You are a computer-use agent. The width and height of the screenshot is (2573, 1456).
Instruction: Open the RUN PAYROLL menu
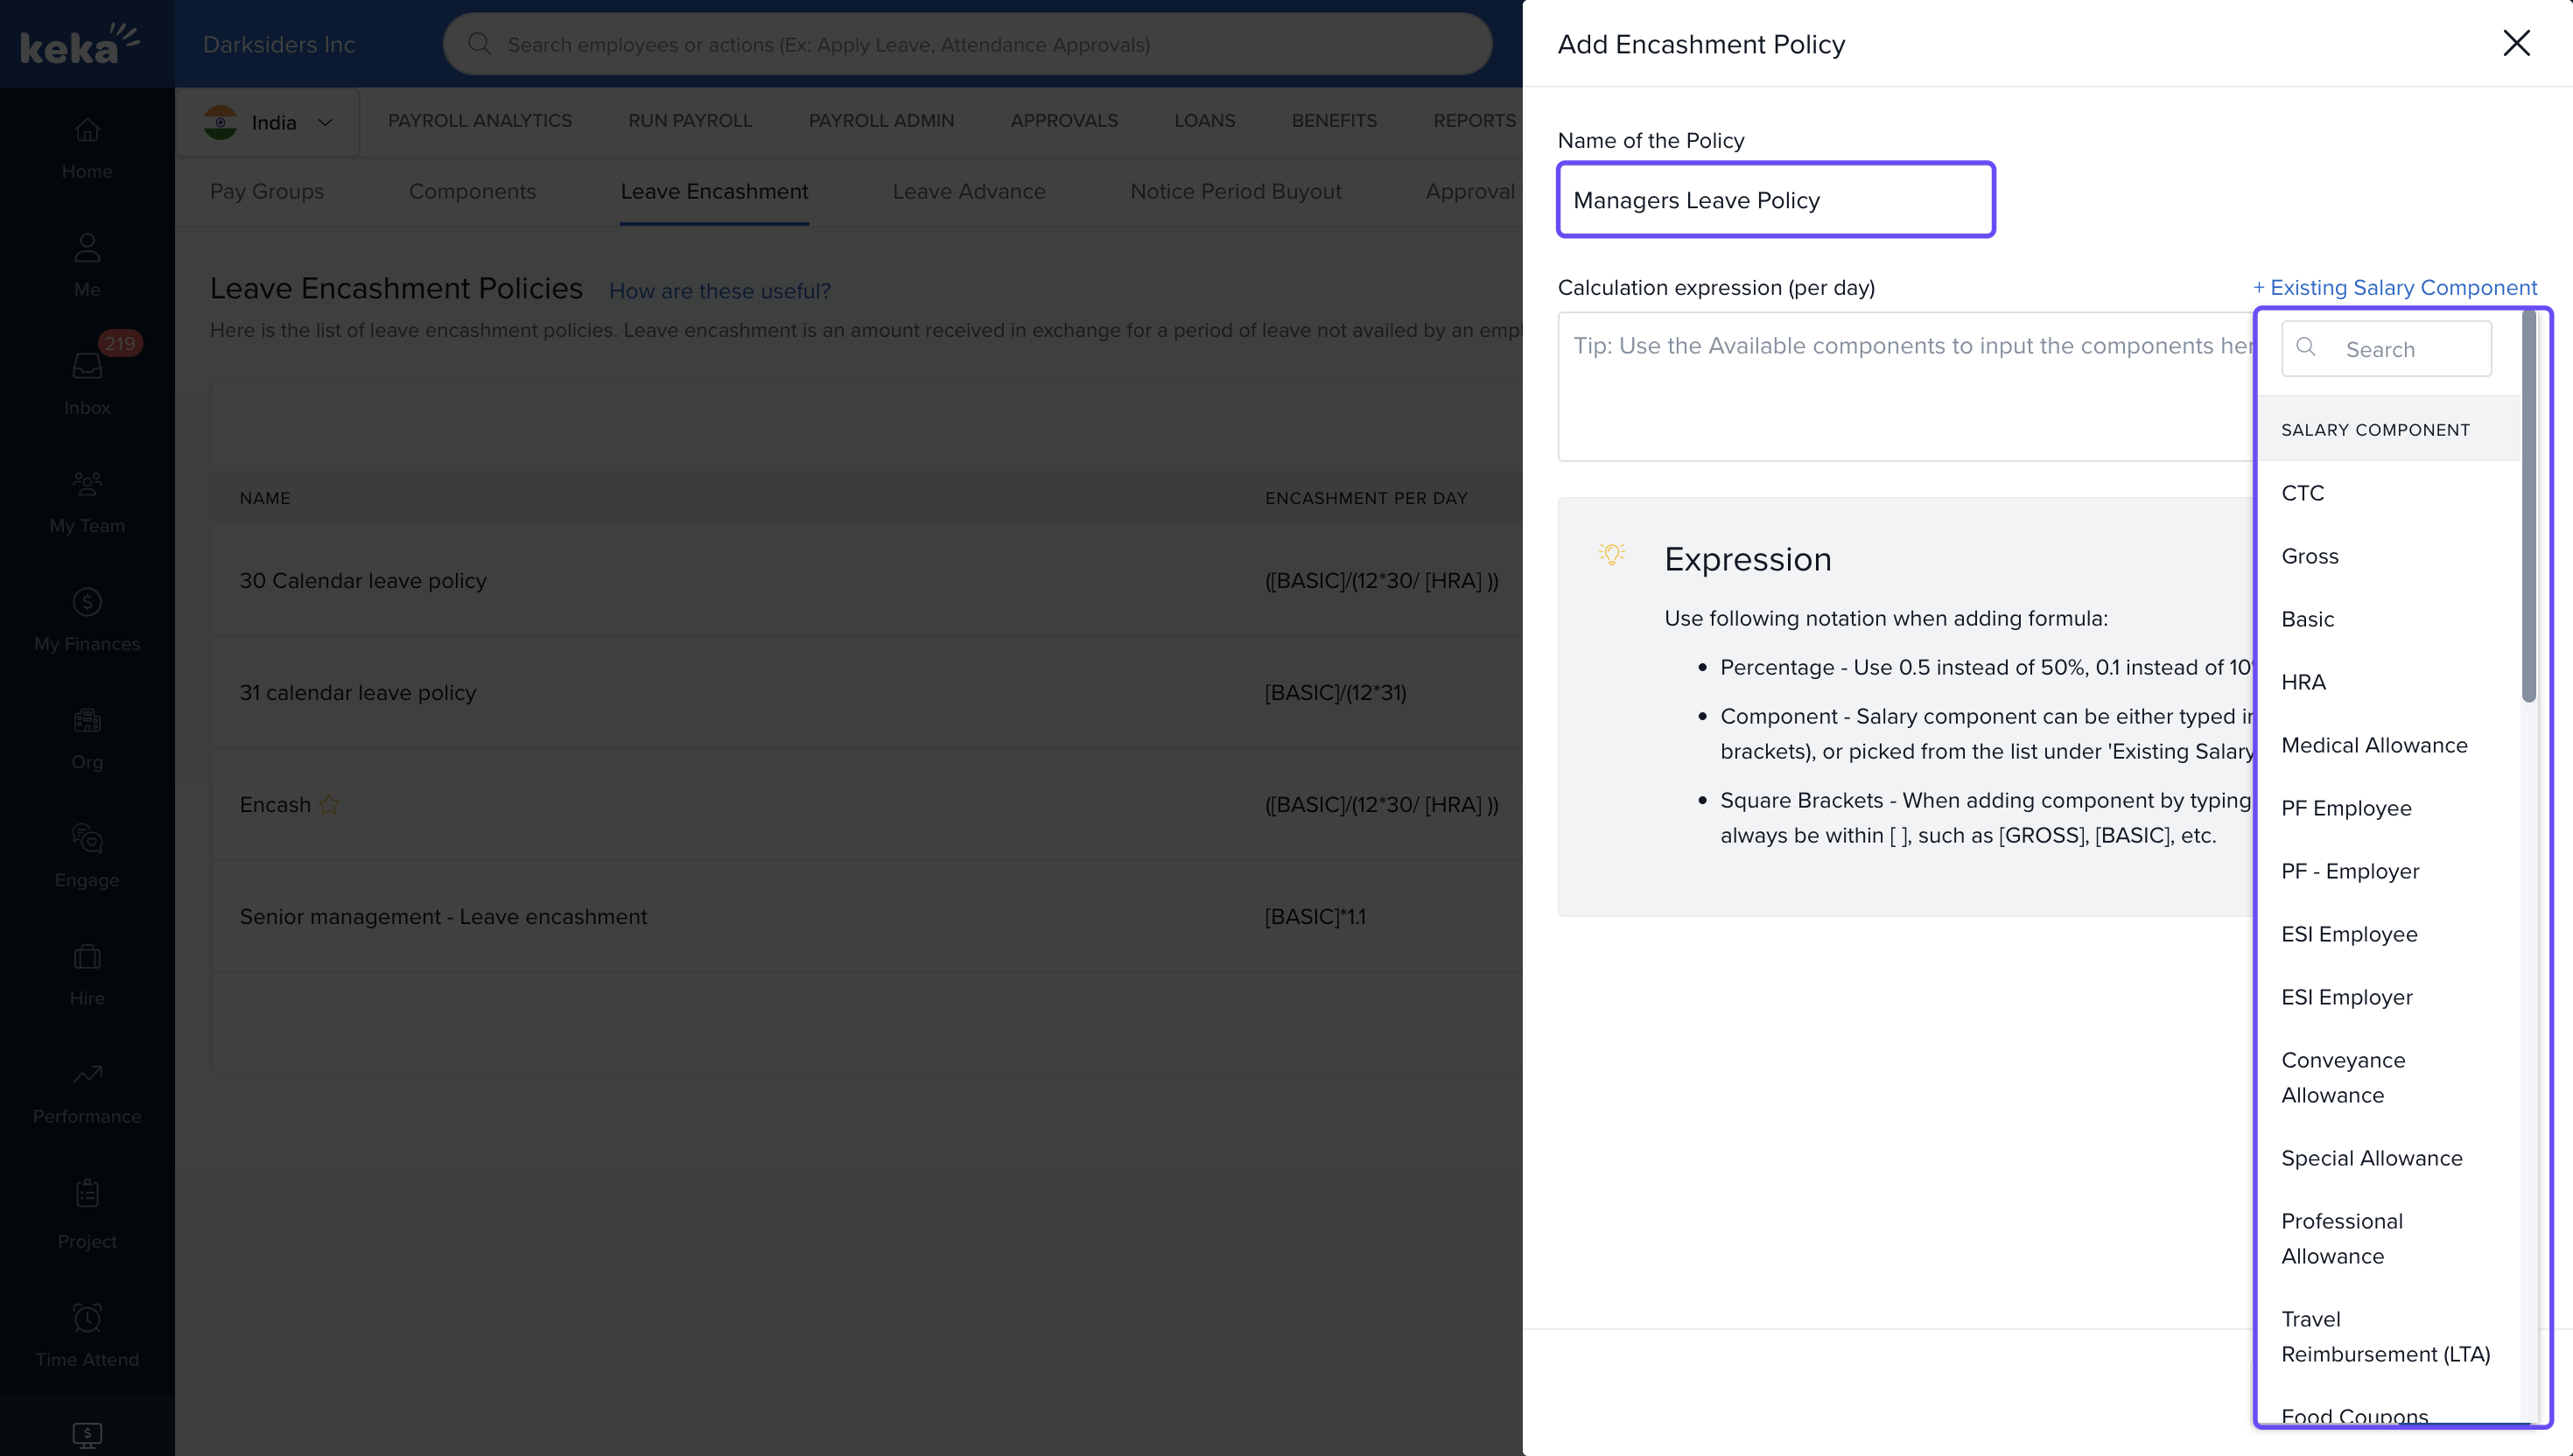point(689,120)
